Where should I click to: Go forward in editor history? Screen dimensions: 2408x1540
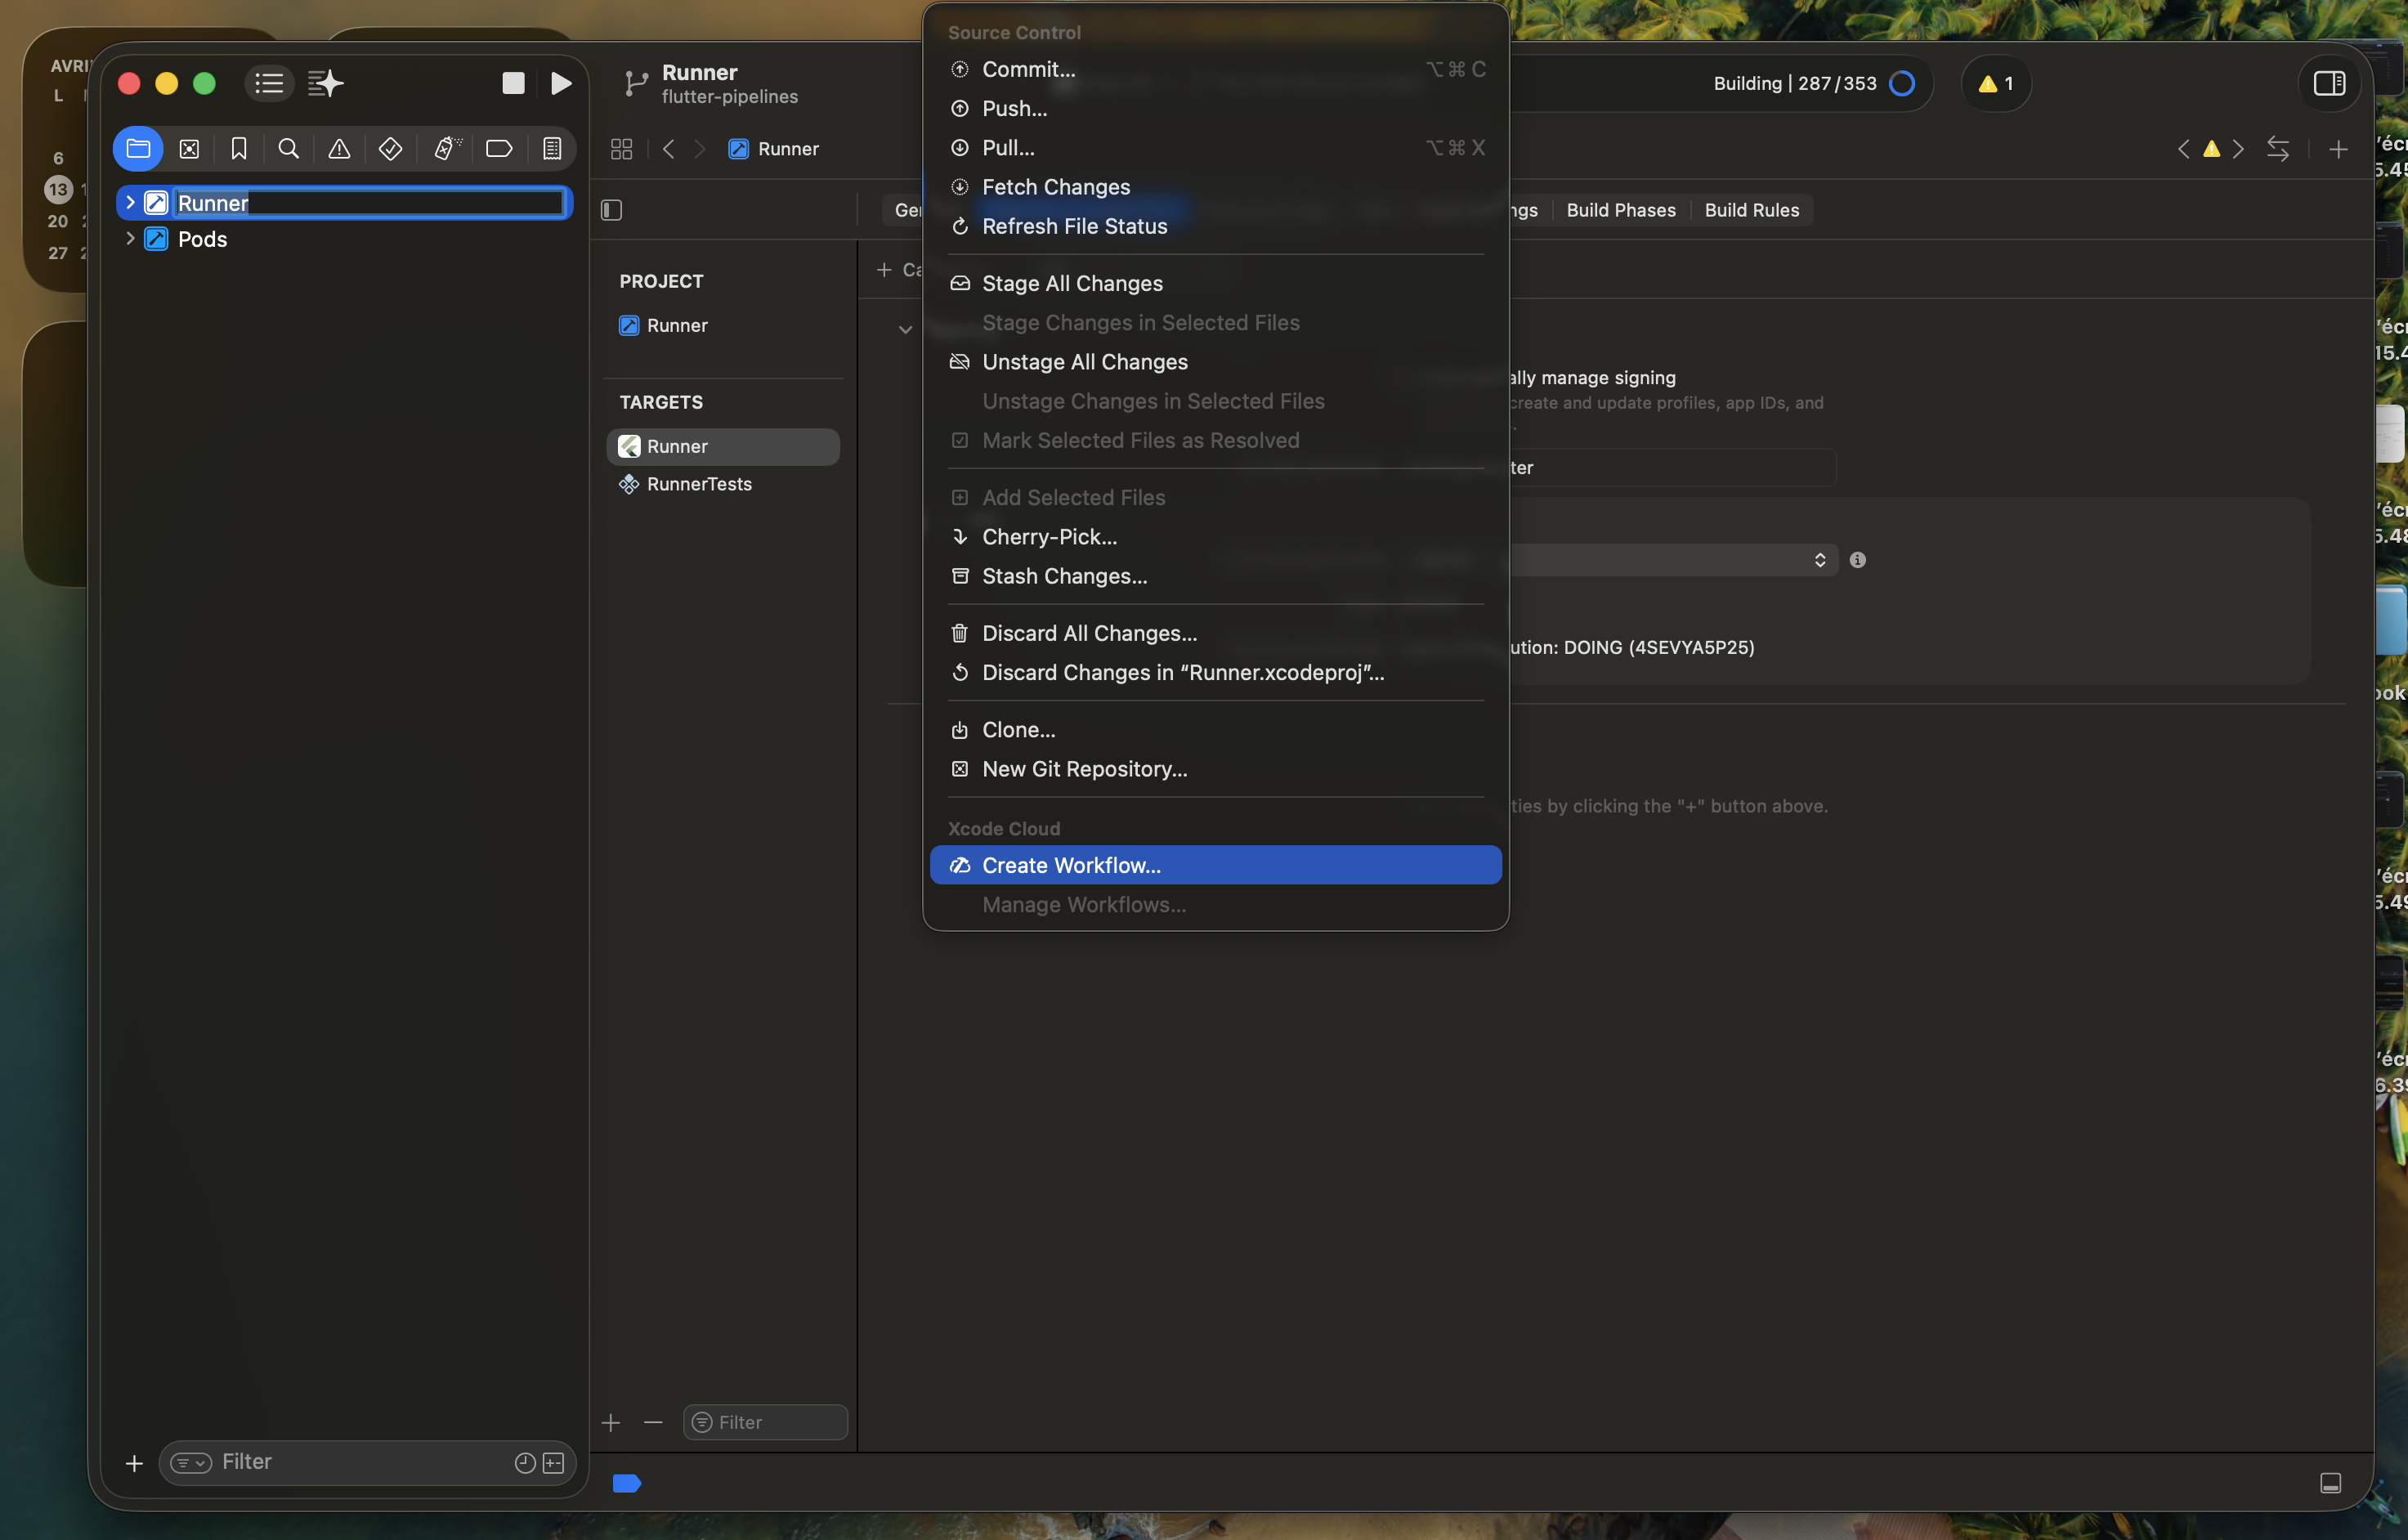click(x=700, y=149)
